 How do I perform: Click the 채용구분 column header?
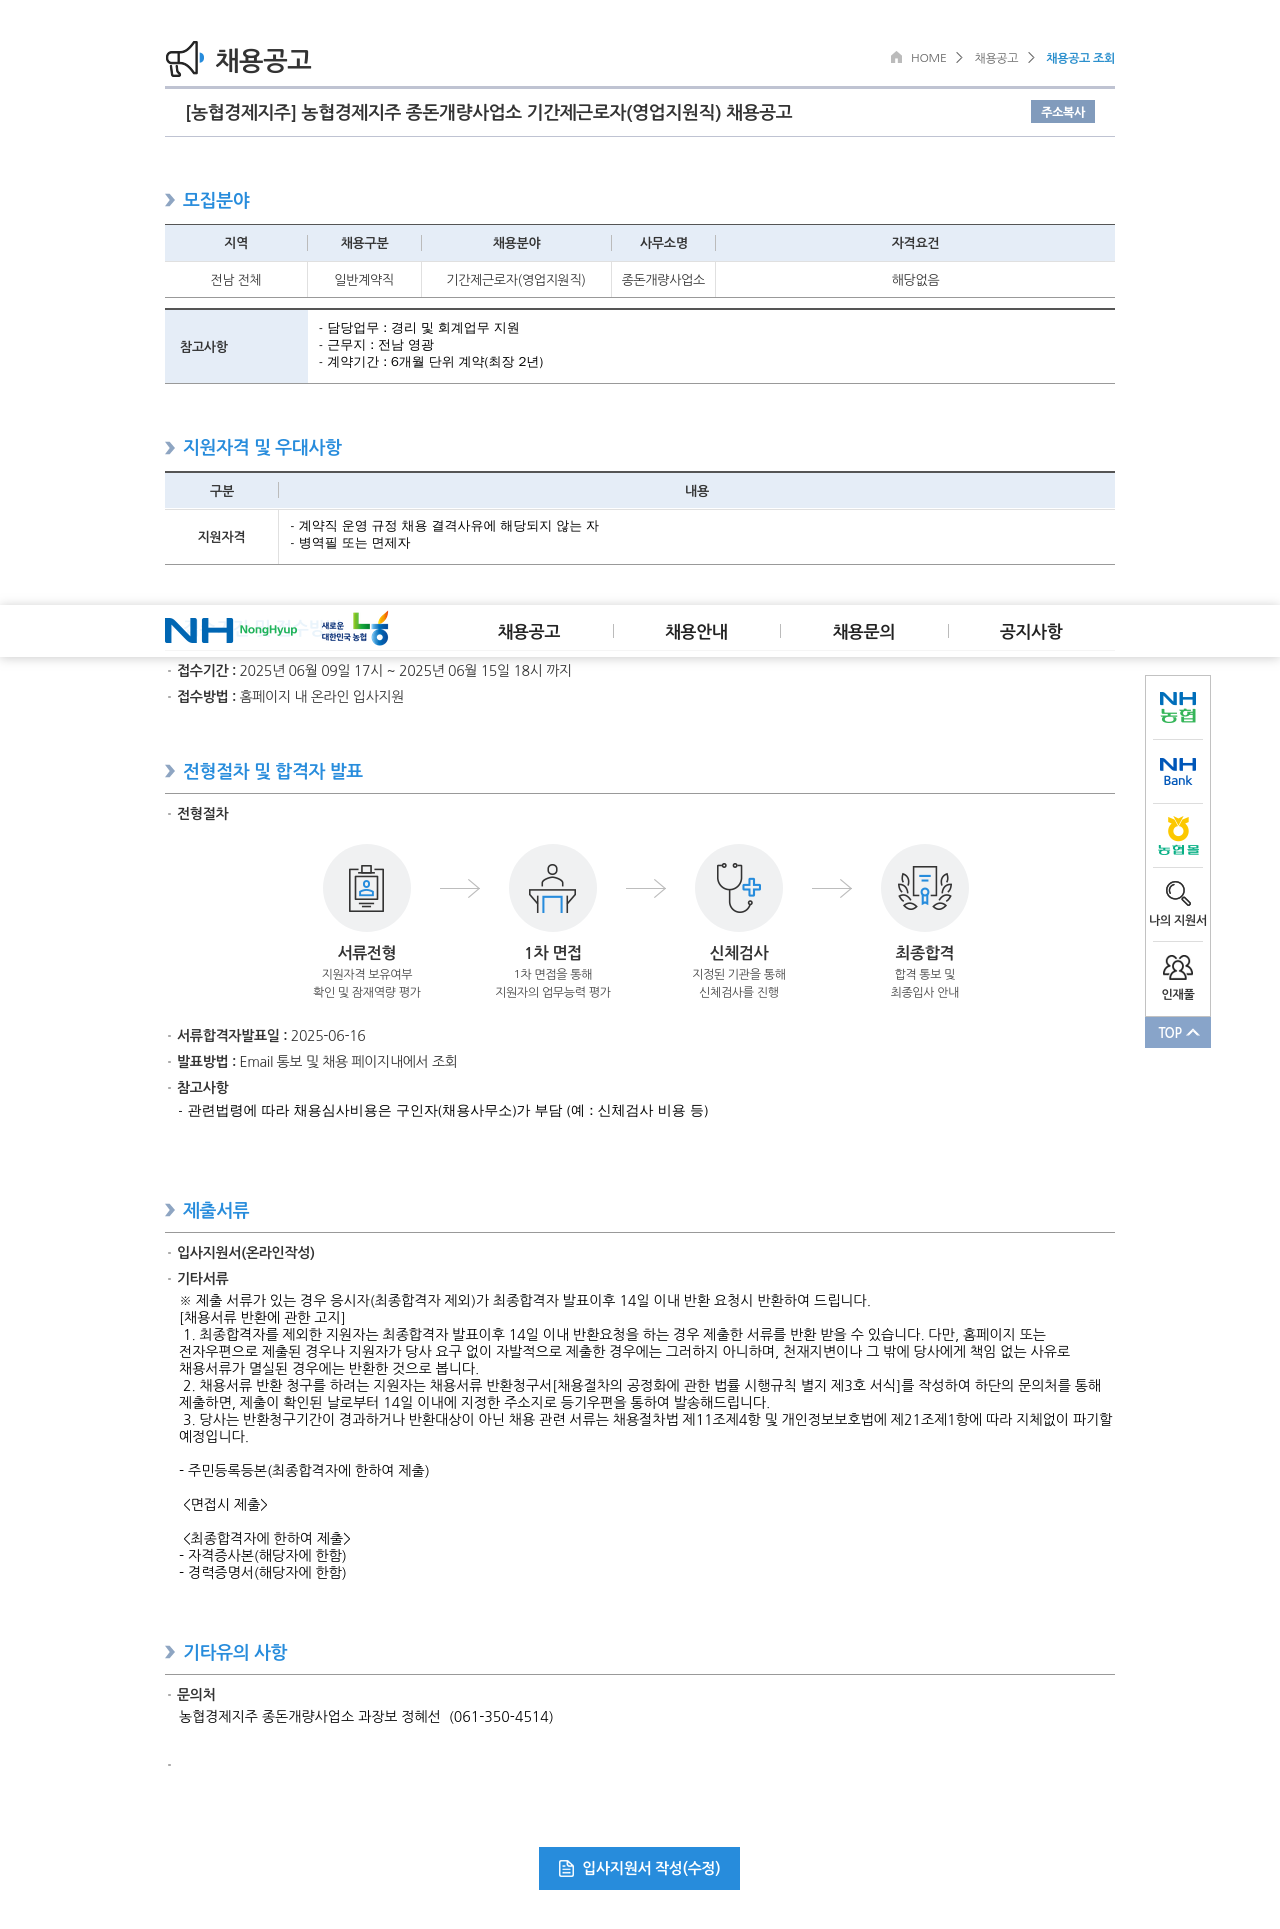pyautogui.click(x=364, y=243)
